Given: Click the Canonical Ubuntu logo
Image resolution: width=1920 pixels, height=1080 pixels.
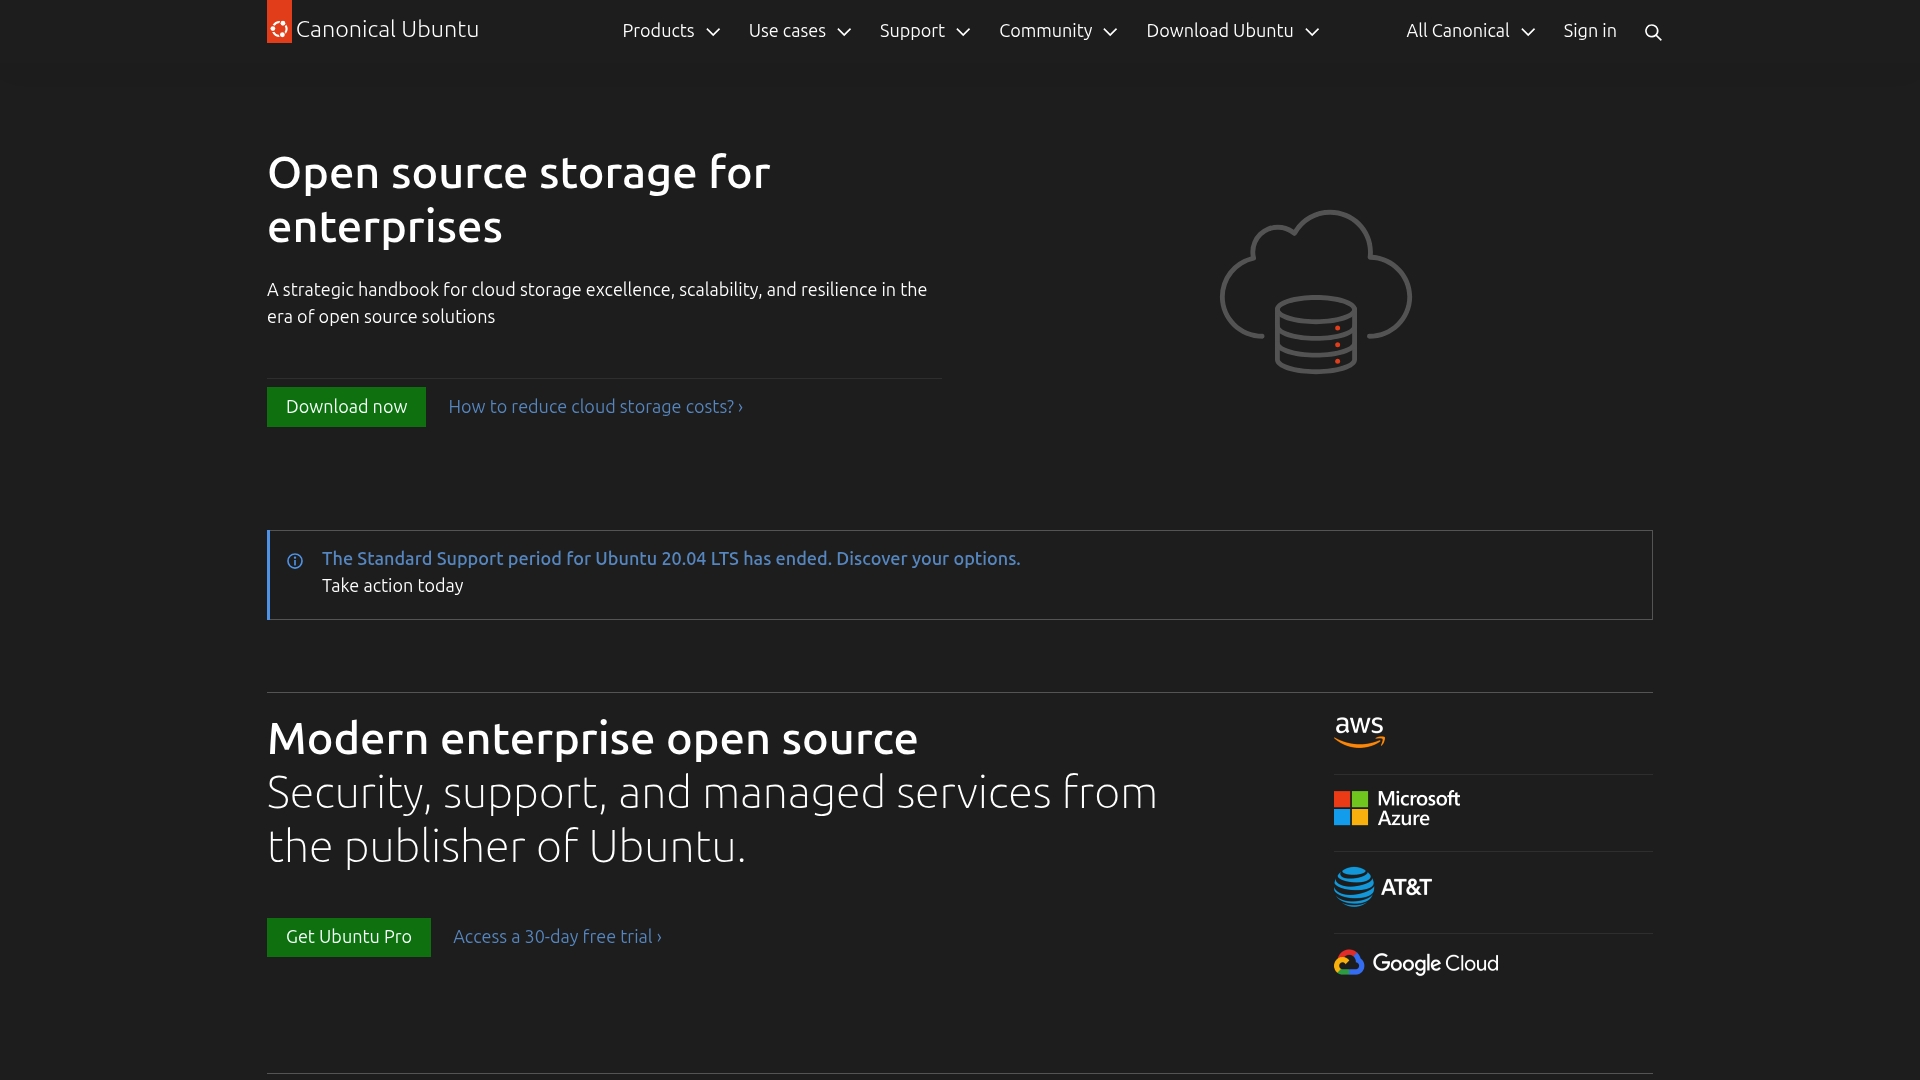Looking at the screenshot, I should tap(371, 28).
